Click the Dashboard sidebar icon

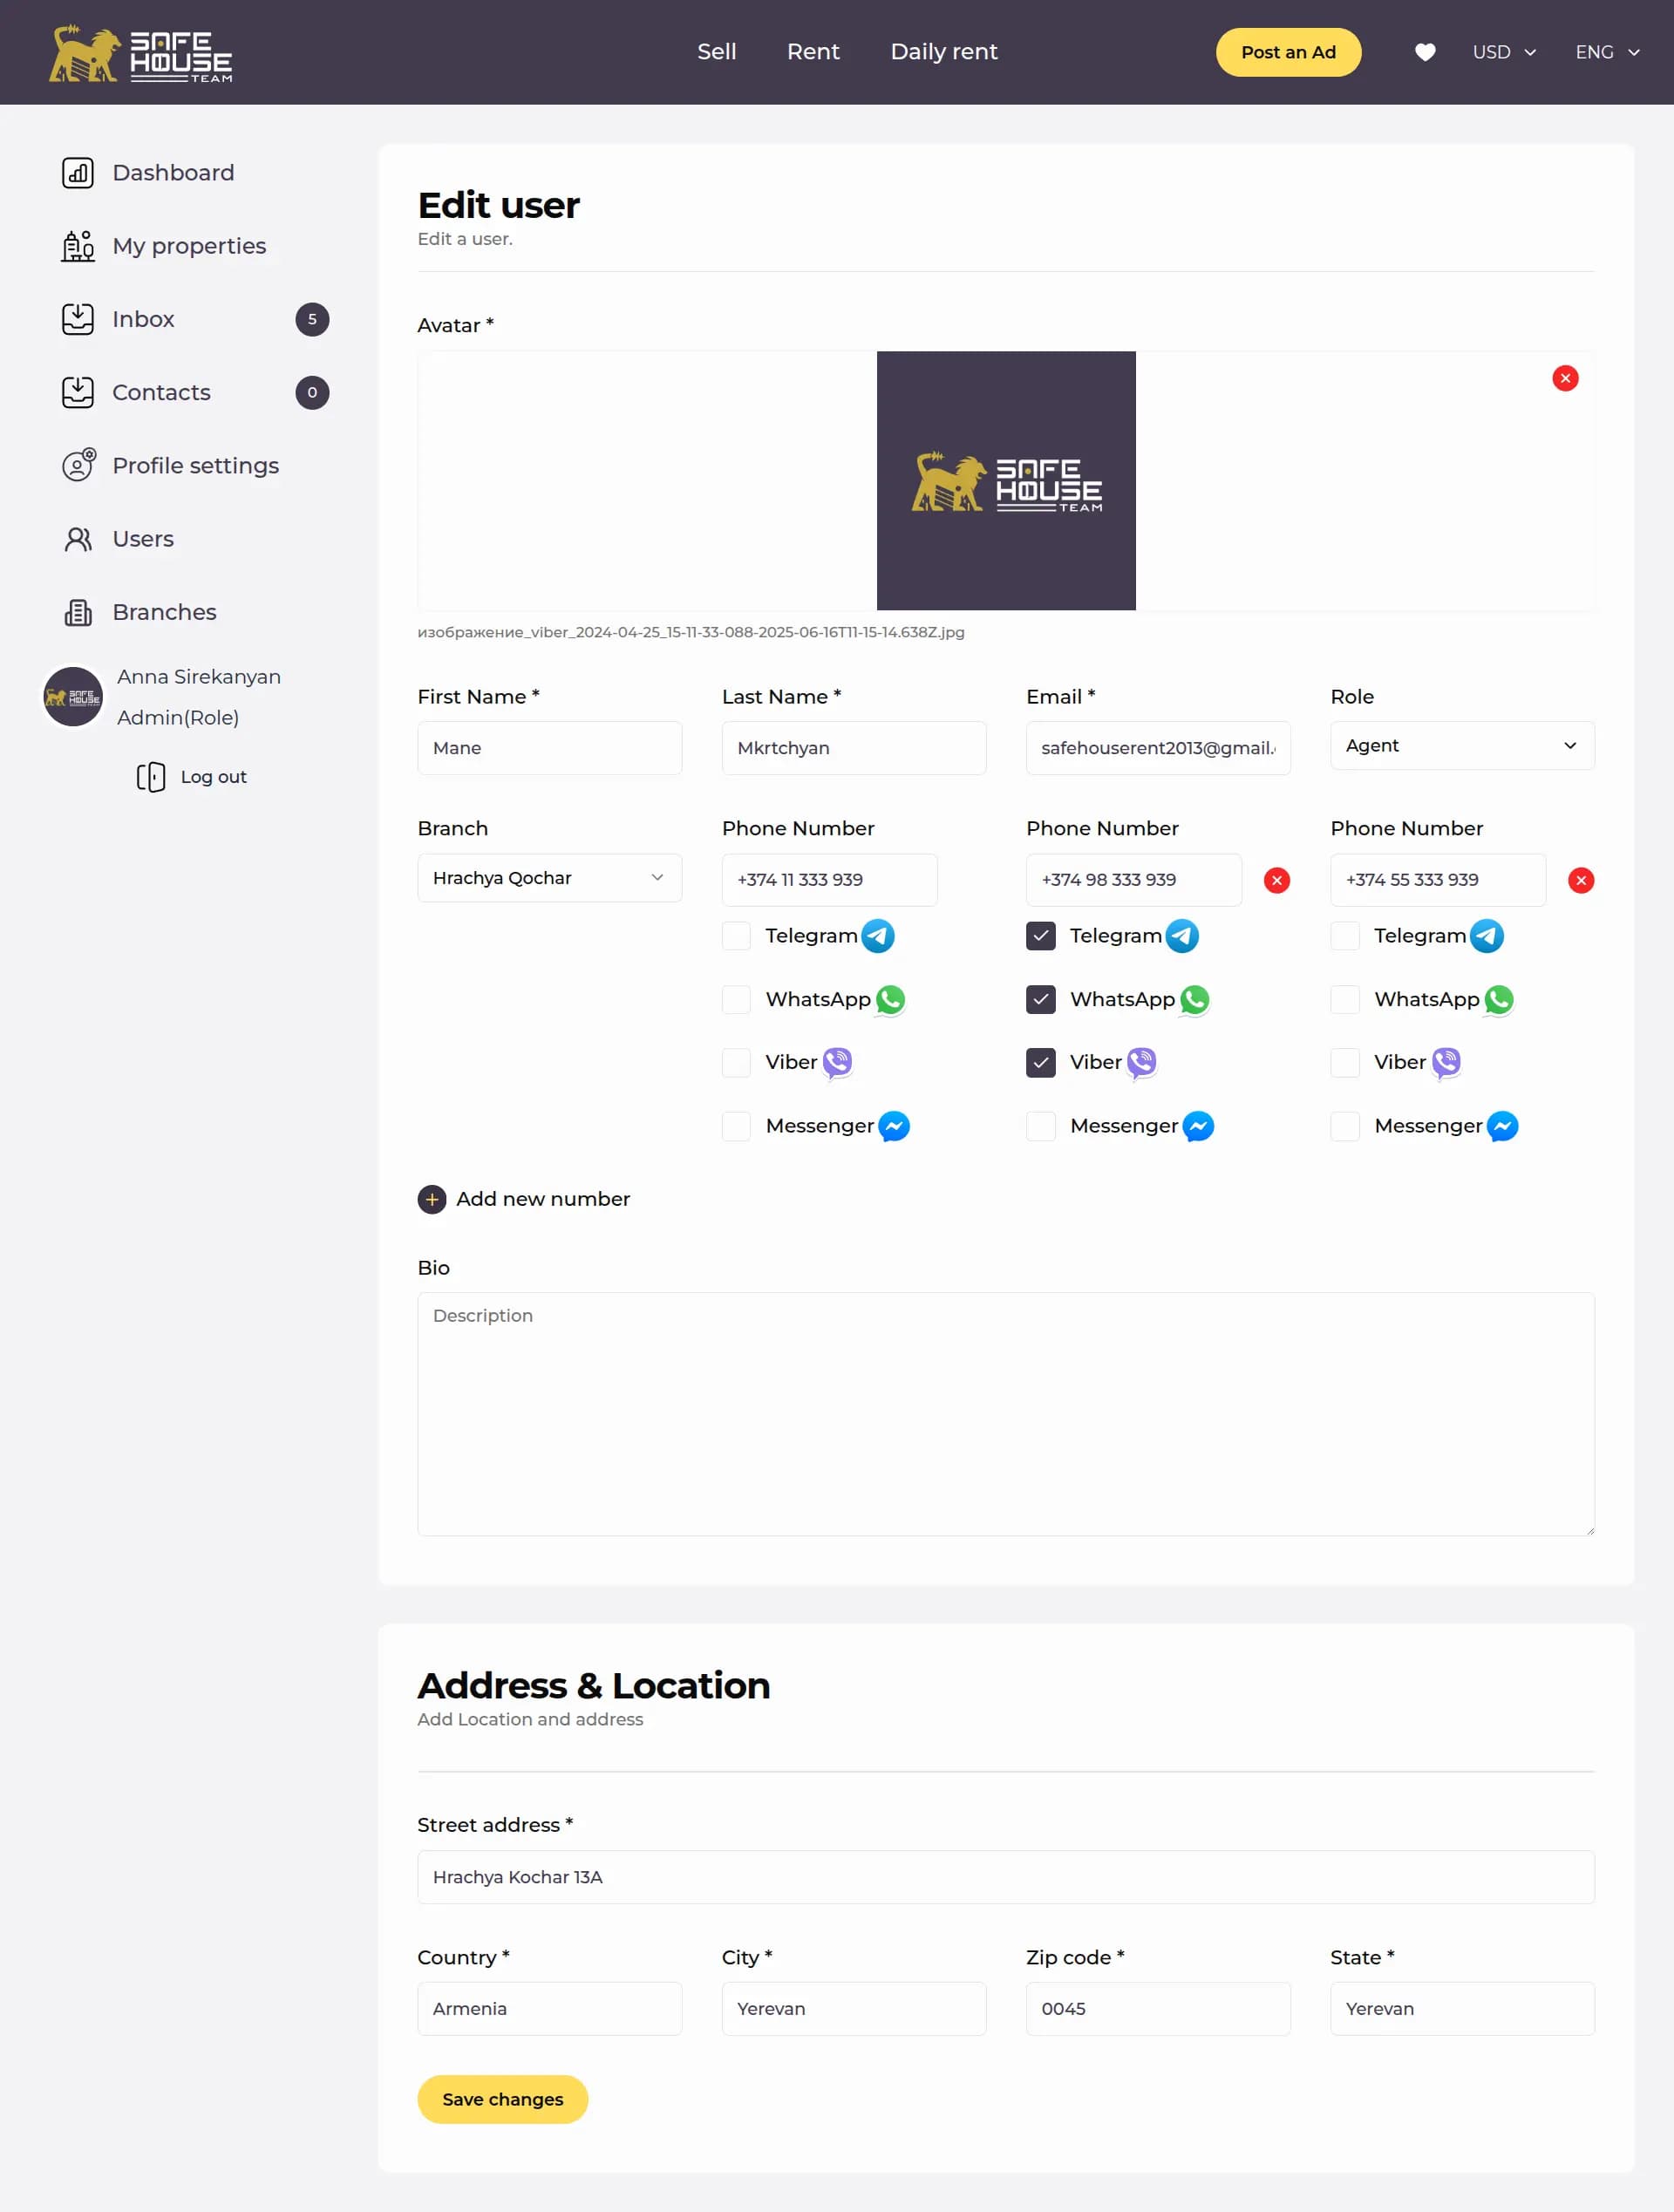(x=78, y=173)
